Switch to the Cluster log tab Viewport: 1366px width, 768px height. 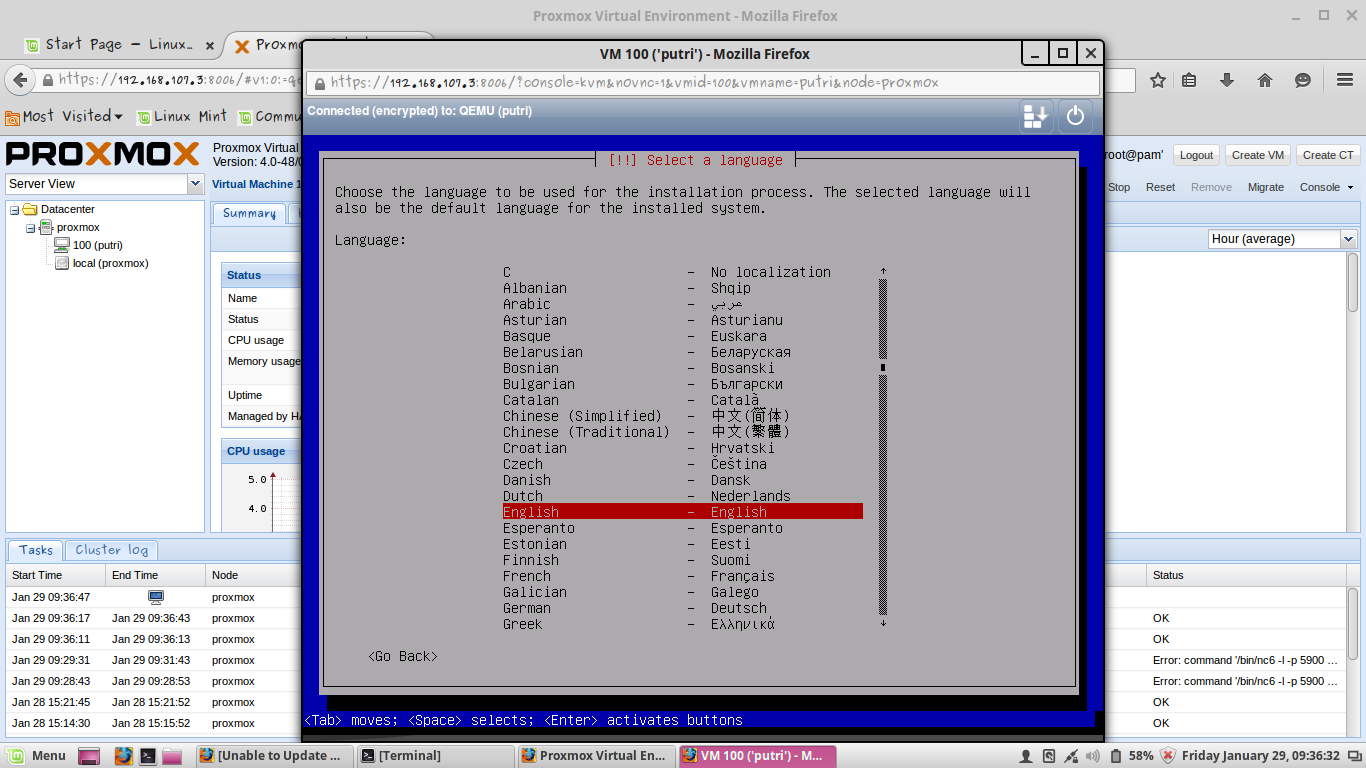pyautogui.click(x=111, y=550)
